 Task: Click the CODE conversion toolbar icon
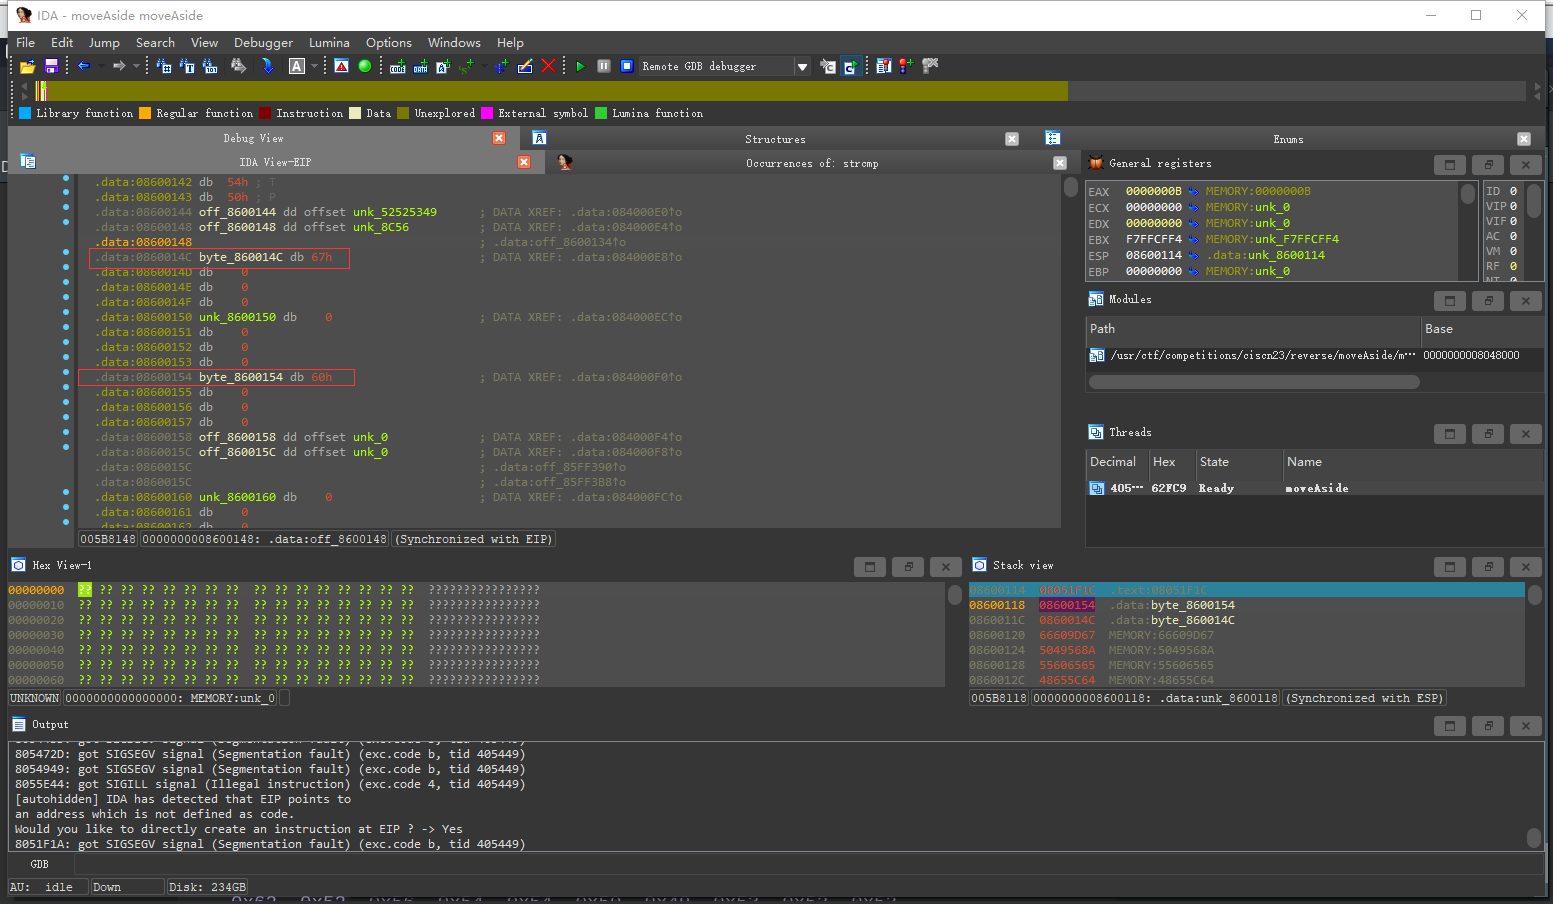coord(398,66)
